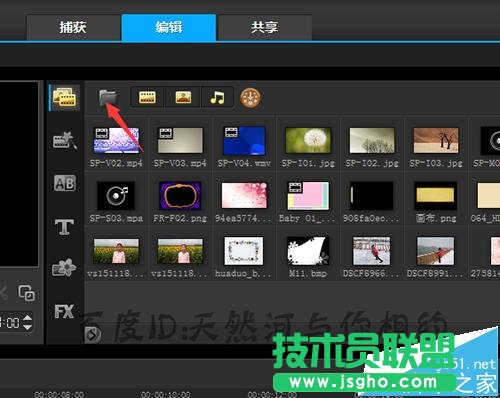Click the M11.bmp file name label
This screenshot has width=500, height=398.
click(308, 274)
